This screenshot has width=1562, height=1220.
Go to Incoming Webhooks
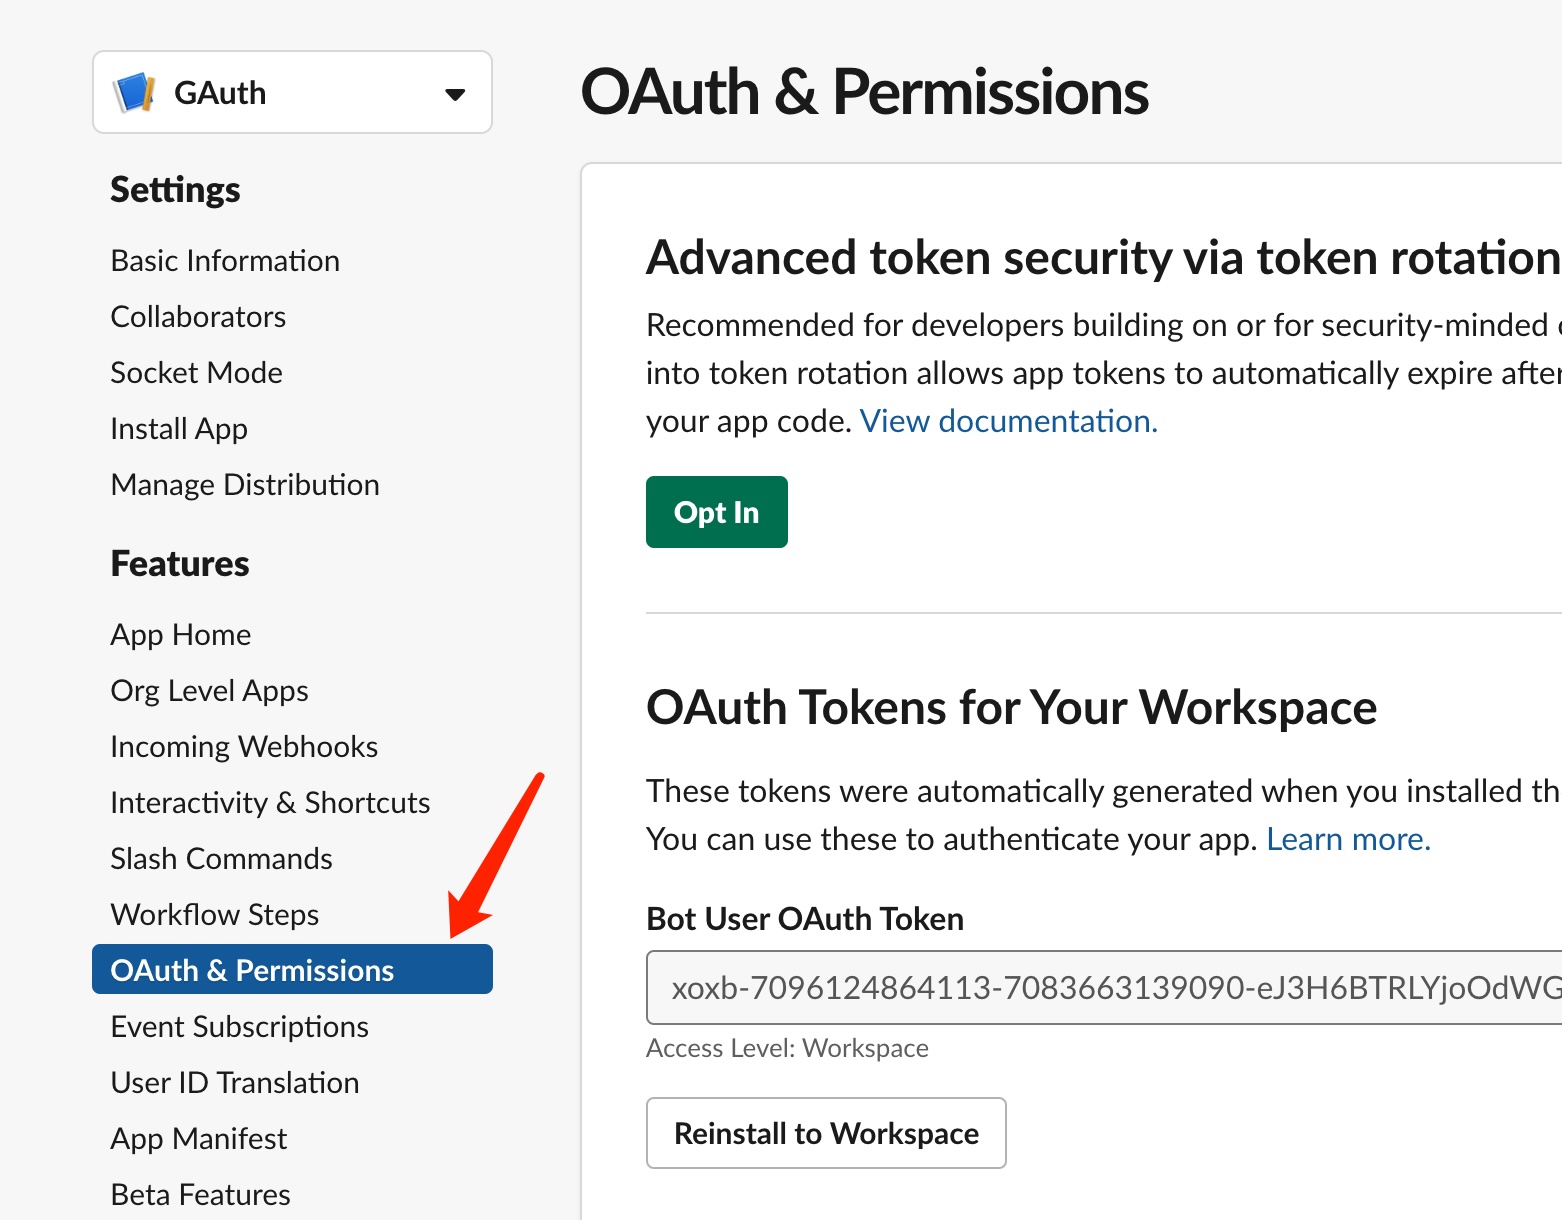click(x=244, y=747)
